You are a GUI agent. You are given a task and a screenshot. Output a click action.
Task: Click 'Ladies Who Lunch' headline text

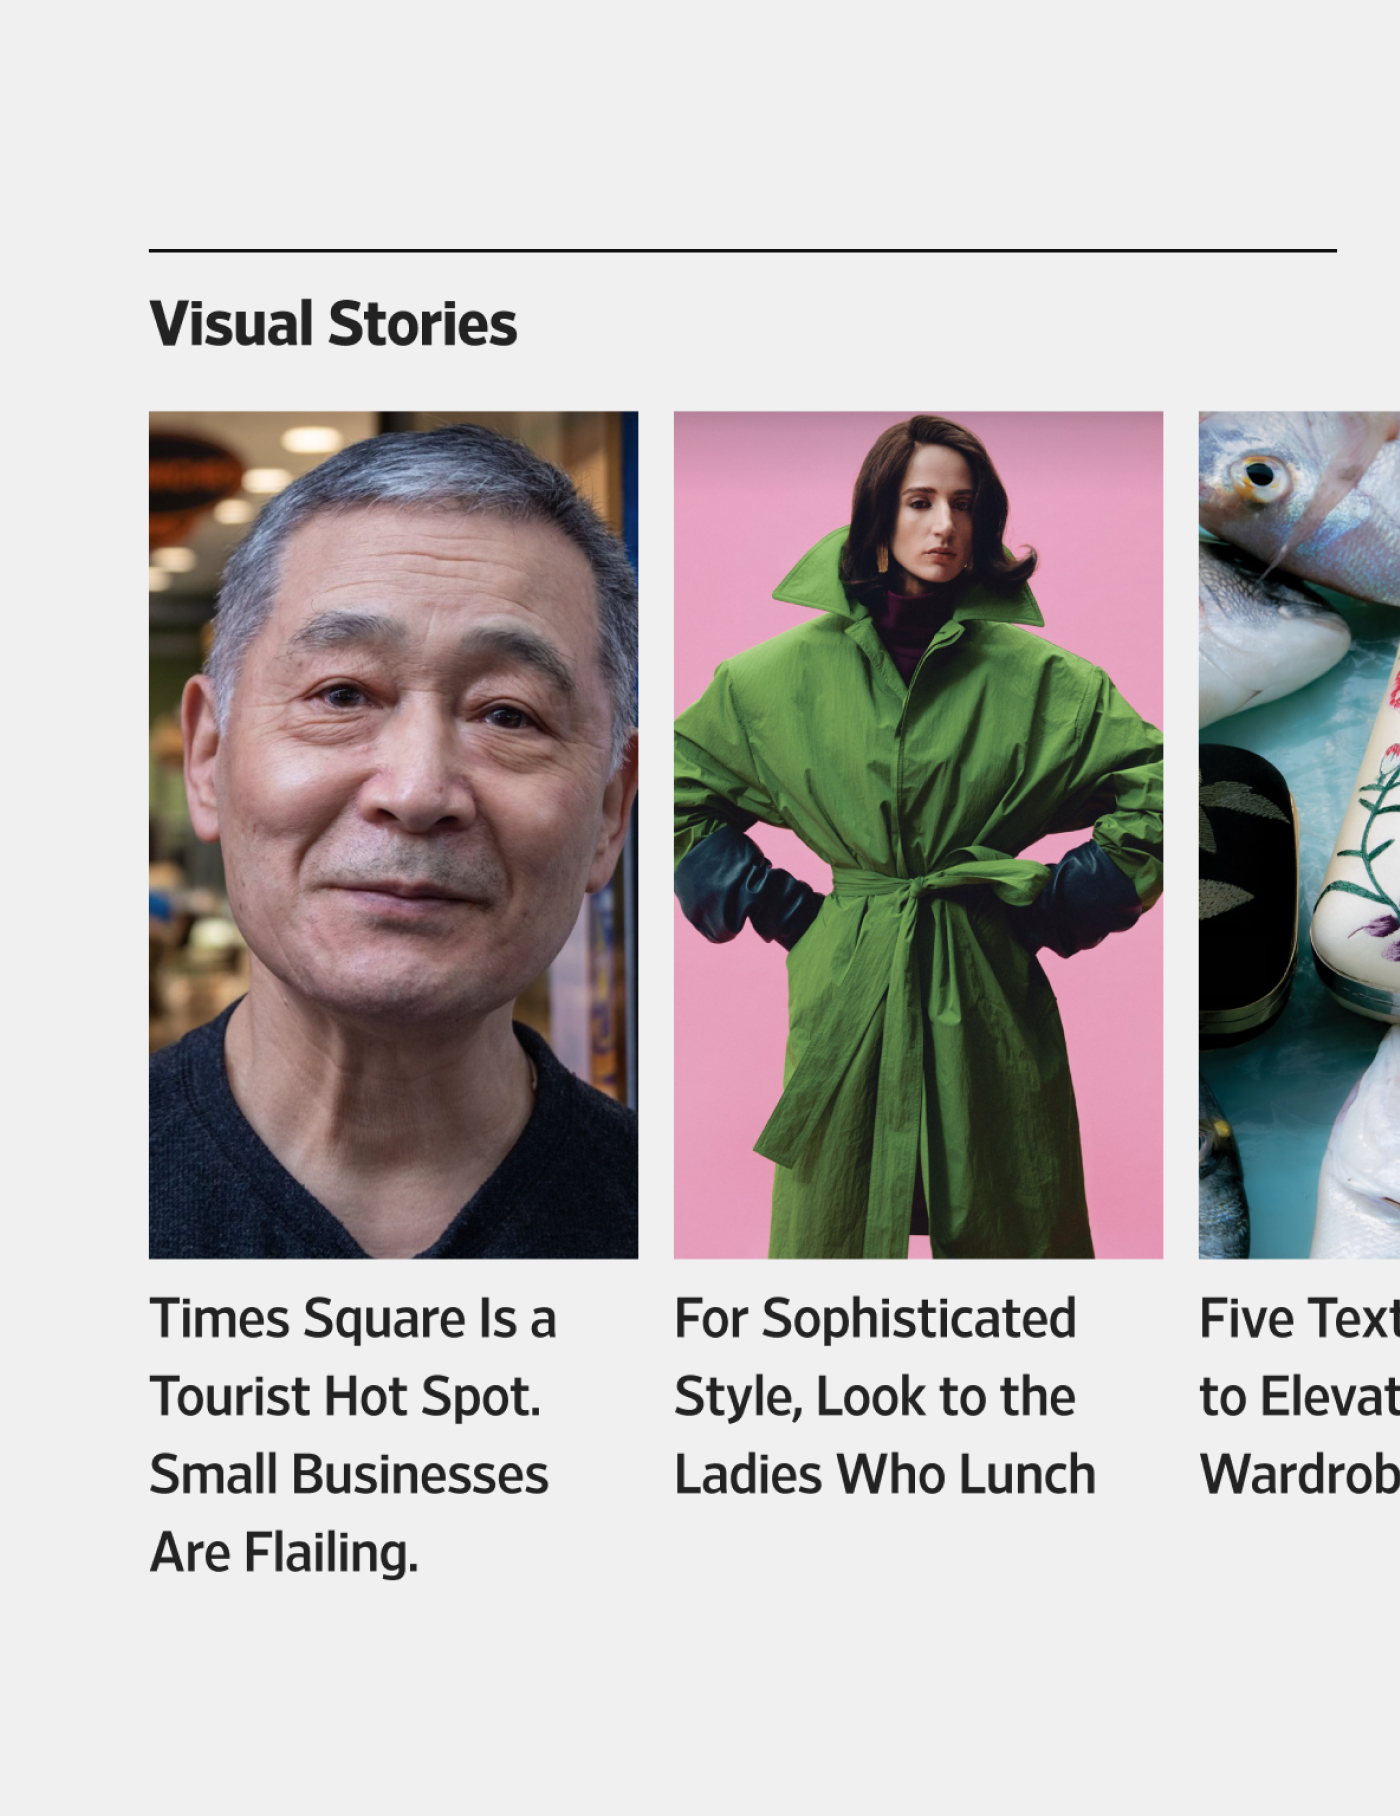[x=885, y=1474]
